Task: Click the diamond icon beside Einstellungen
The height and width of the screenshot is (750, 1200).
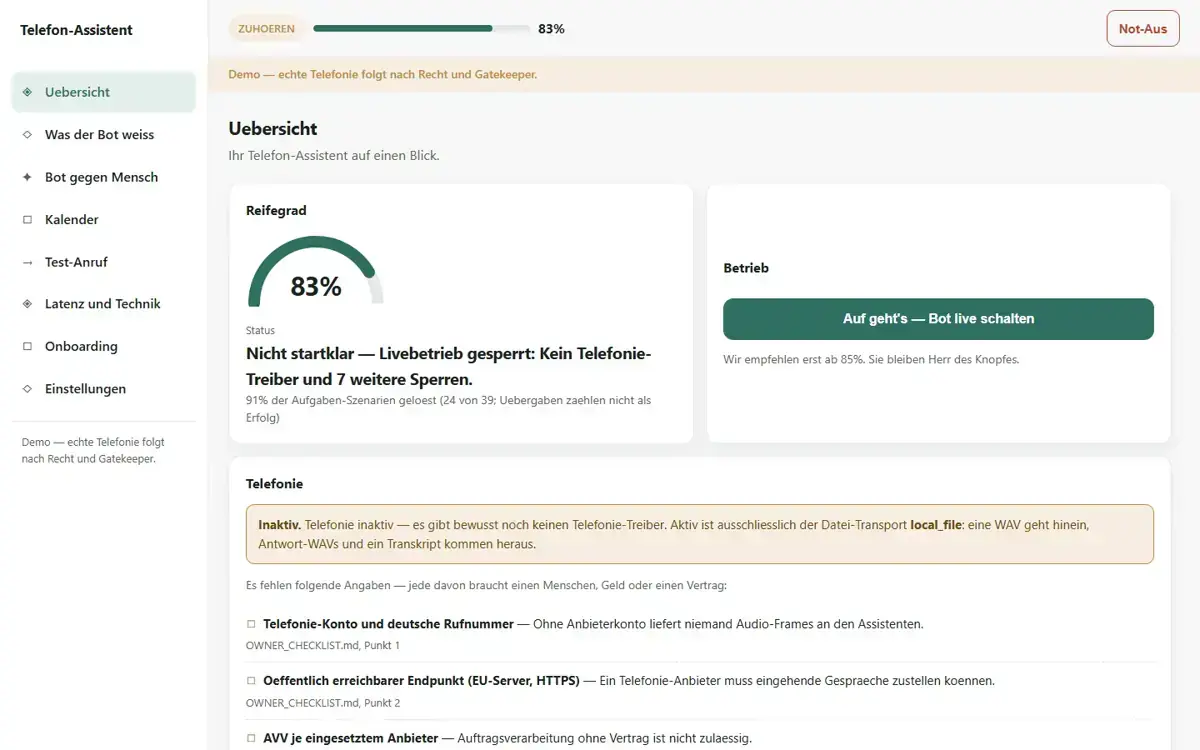Action: pyautogui.click(x=27, y=389)
